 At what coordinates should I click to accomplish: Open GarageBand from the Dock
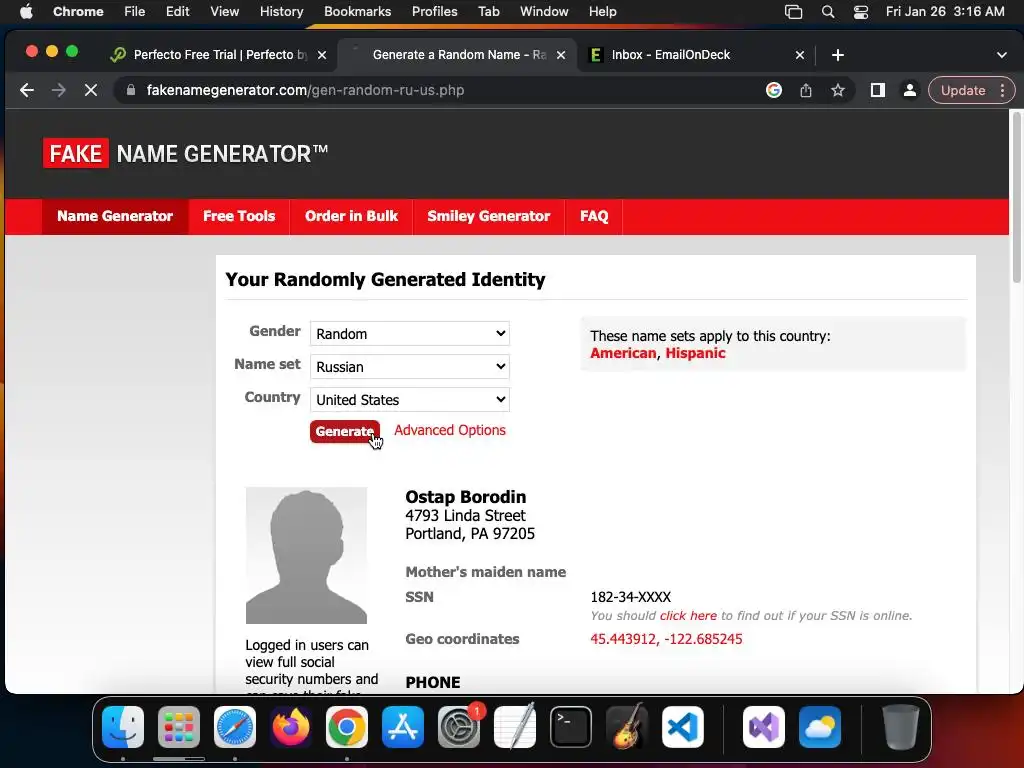[627, 727]
